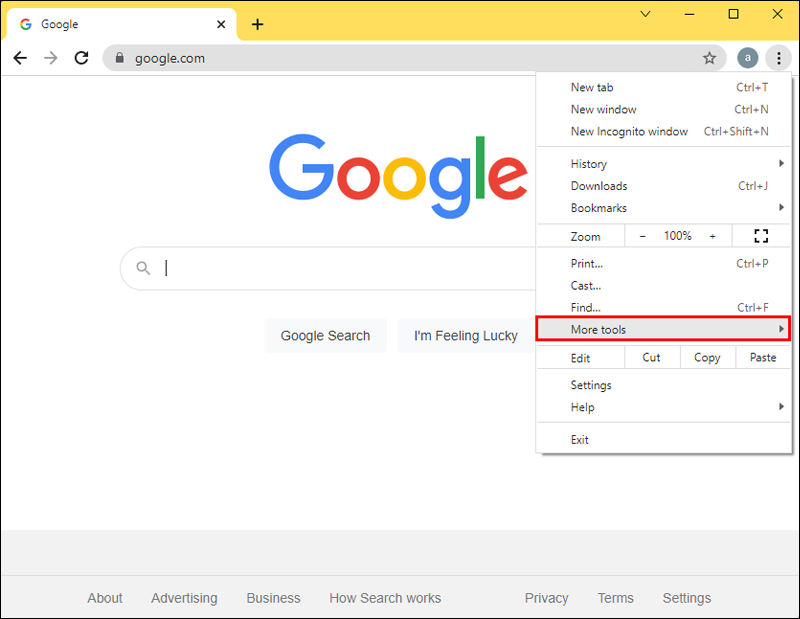Open a new tab with the plus button
Viewport: 800px width, 619px height.
tap(258, 24)
